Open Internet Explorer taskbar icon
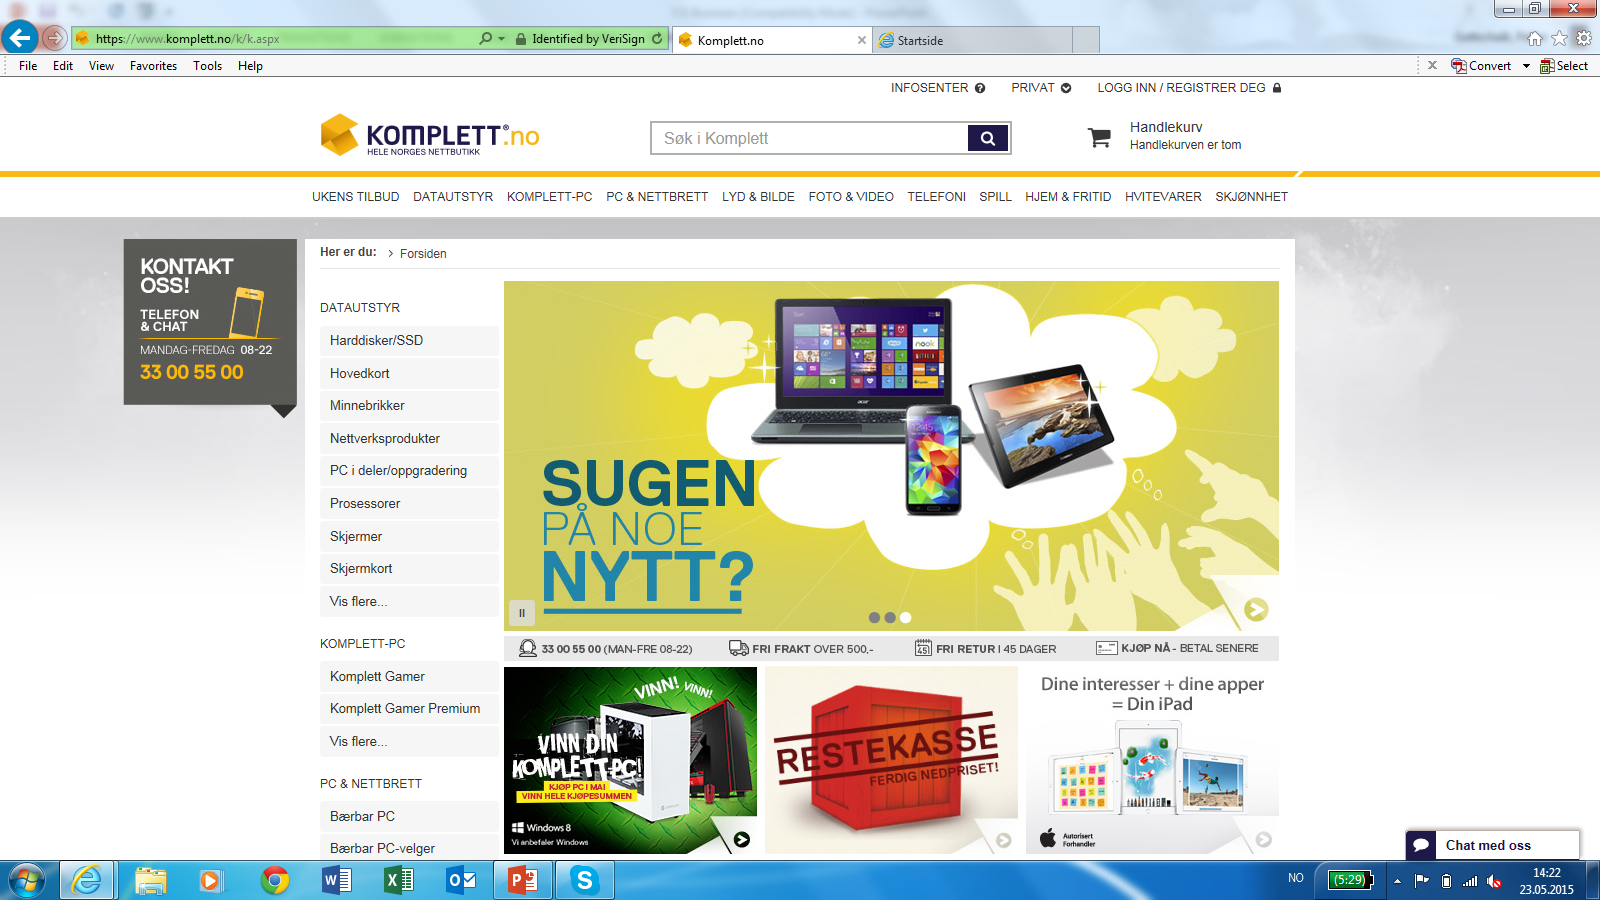The image size is (1600, 900). [87, 881]
